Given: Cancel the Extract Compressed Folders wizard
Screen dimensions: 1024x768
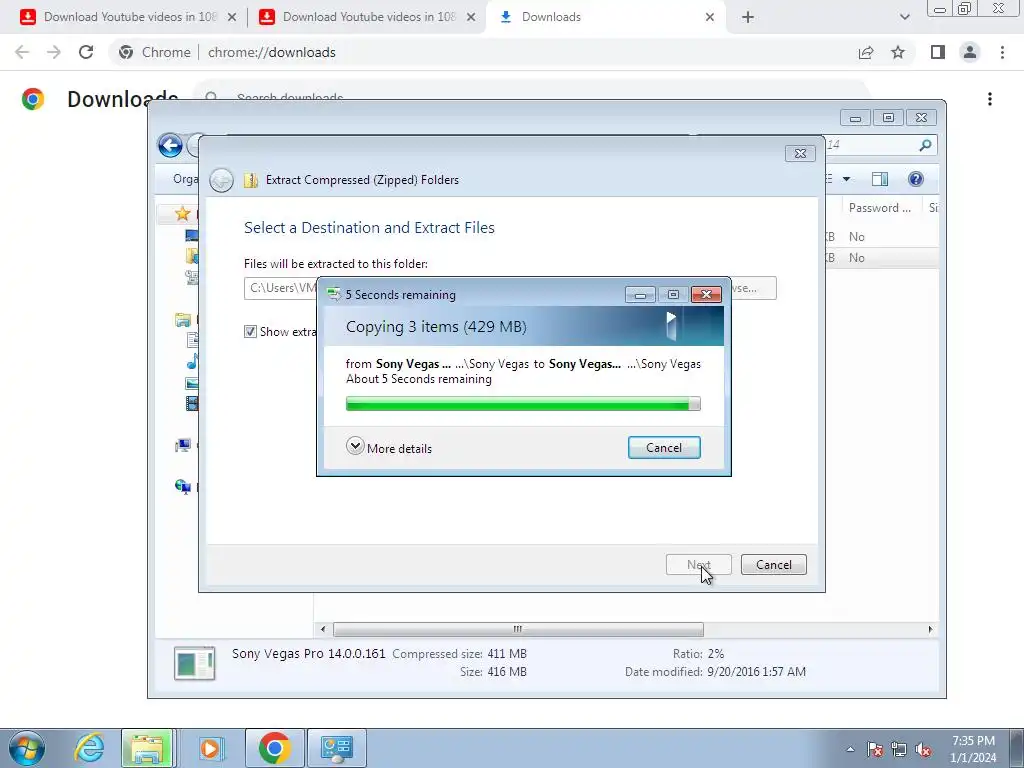Looking at the screenshot, I should (773, 565).
